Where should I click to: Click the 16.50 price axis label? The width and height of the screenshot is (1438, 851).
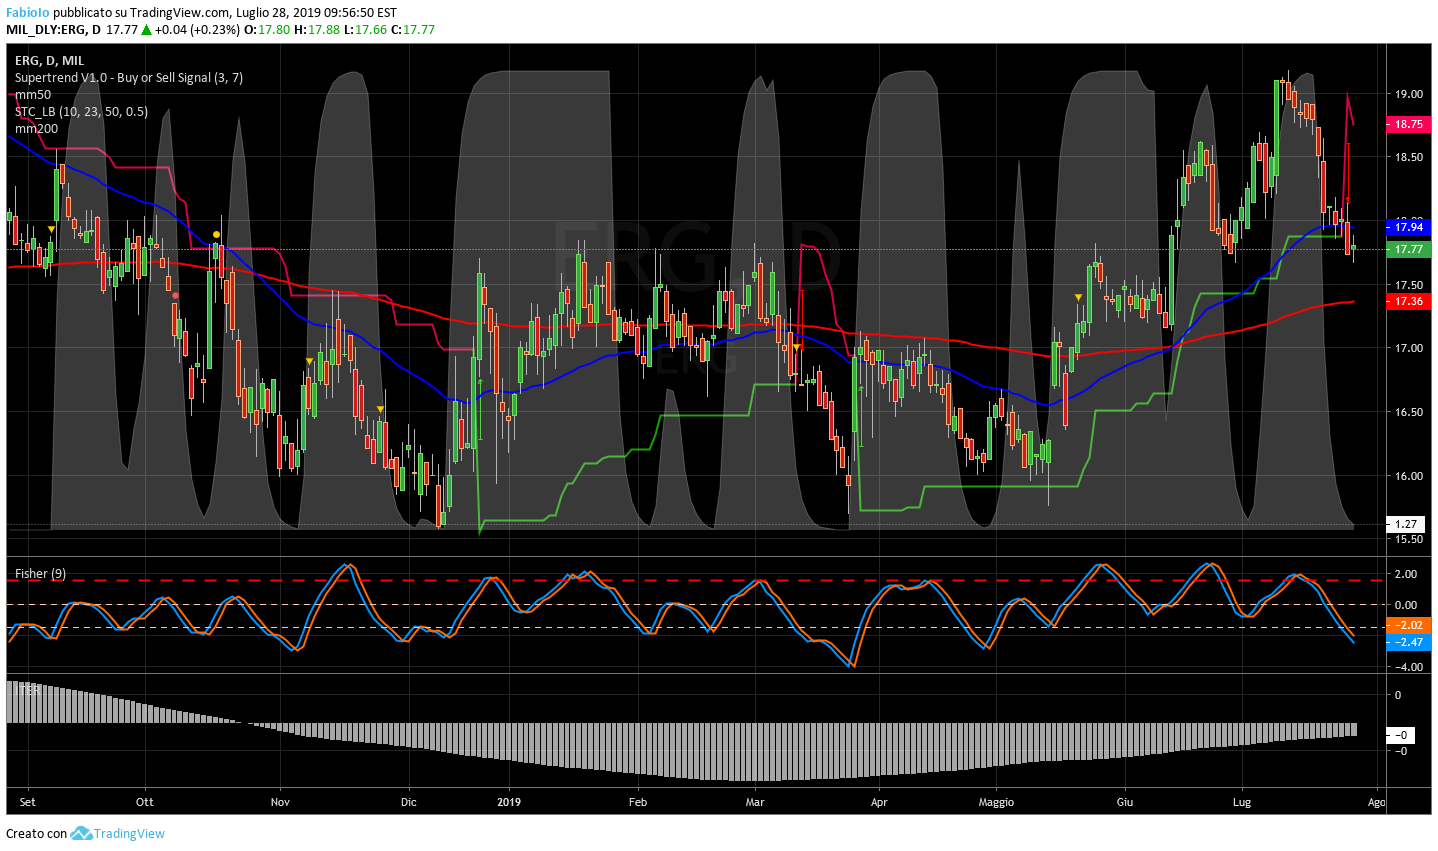coord(1408,412)
